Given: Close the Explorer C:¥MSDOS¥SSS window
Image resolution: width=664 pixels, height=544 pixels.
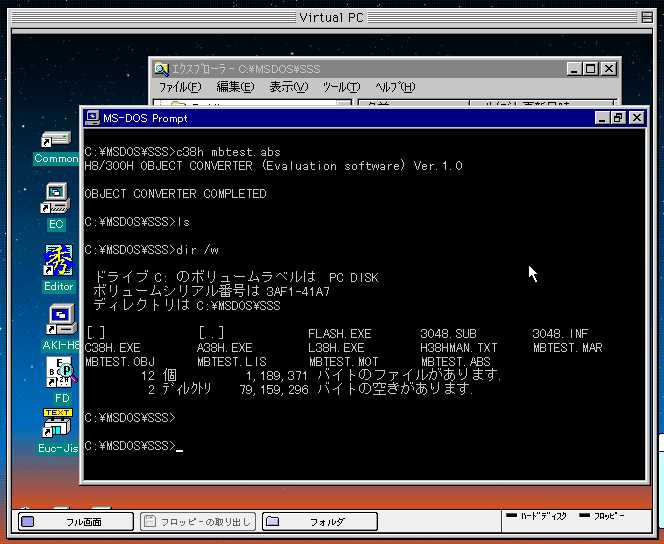Looking at the screenshot, I should coord(609,69).
